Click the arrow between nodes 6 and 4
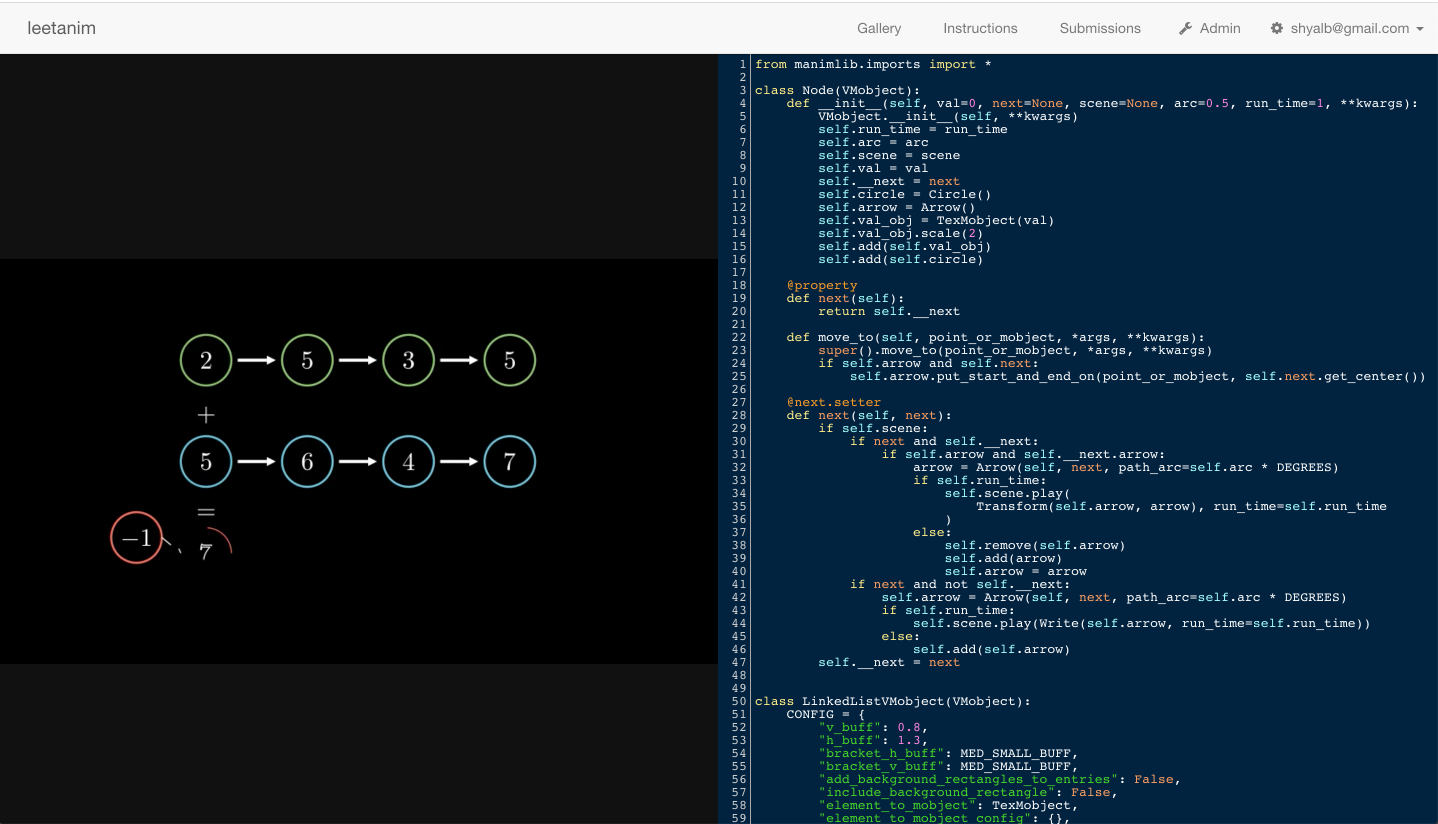1438x824 pixels. (358, 461)
